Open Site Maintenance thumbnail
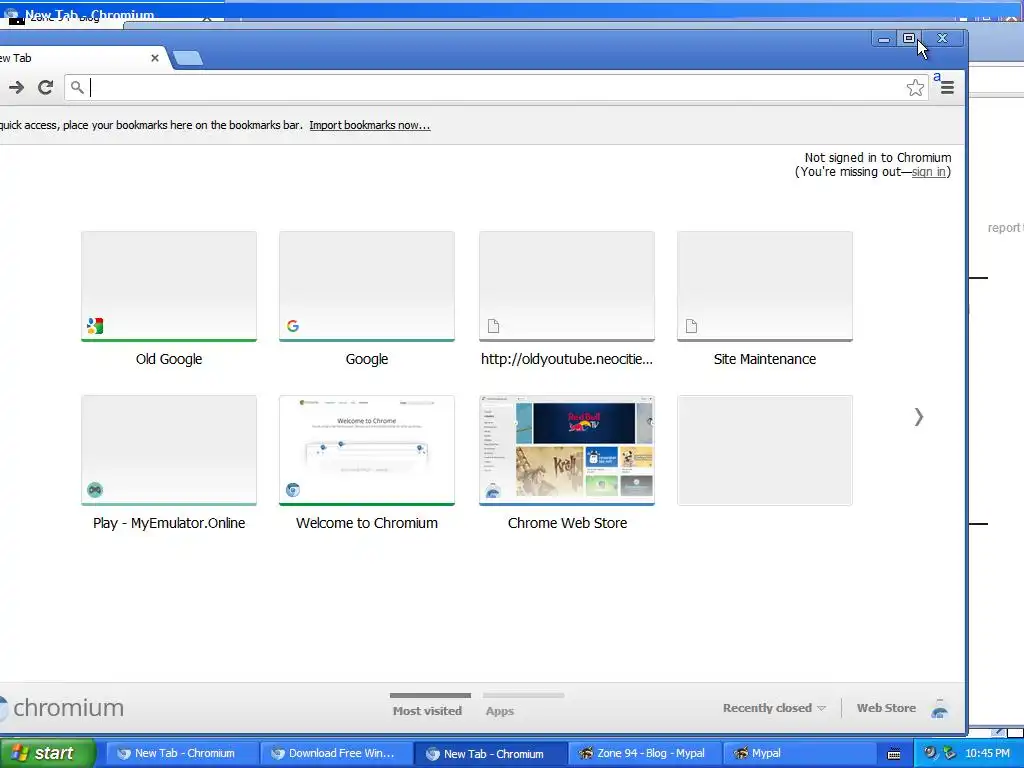Image resolution: width=1024 pixels, height=768 pixels. 765,286
